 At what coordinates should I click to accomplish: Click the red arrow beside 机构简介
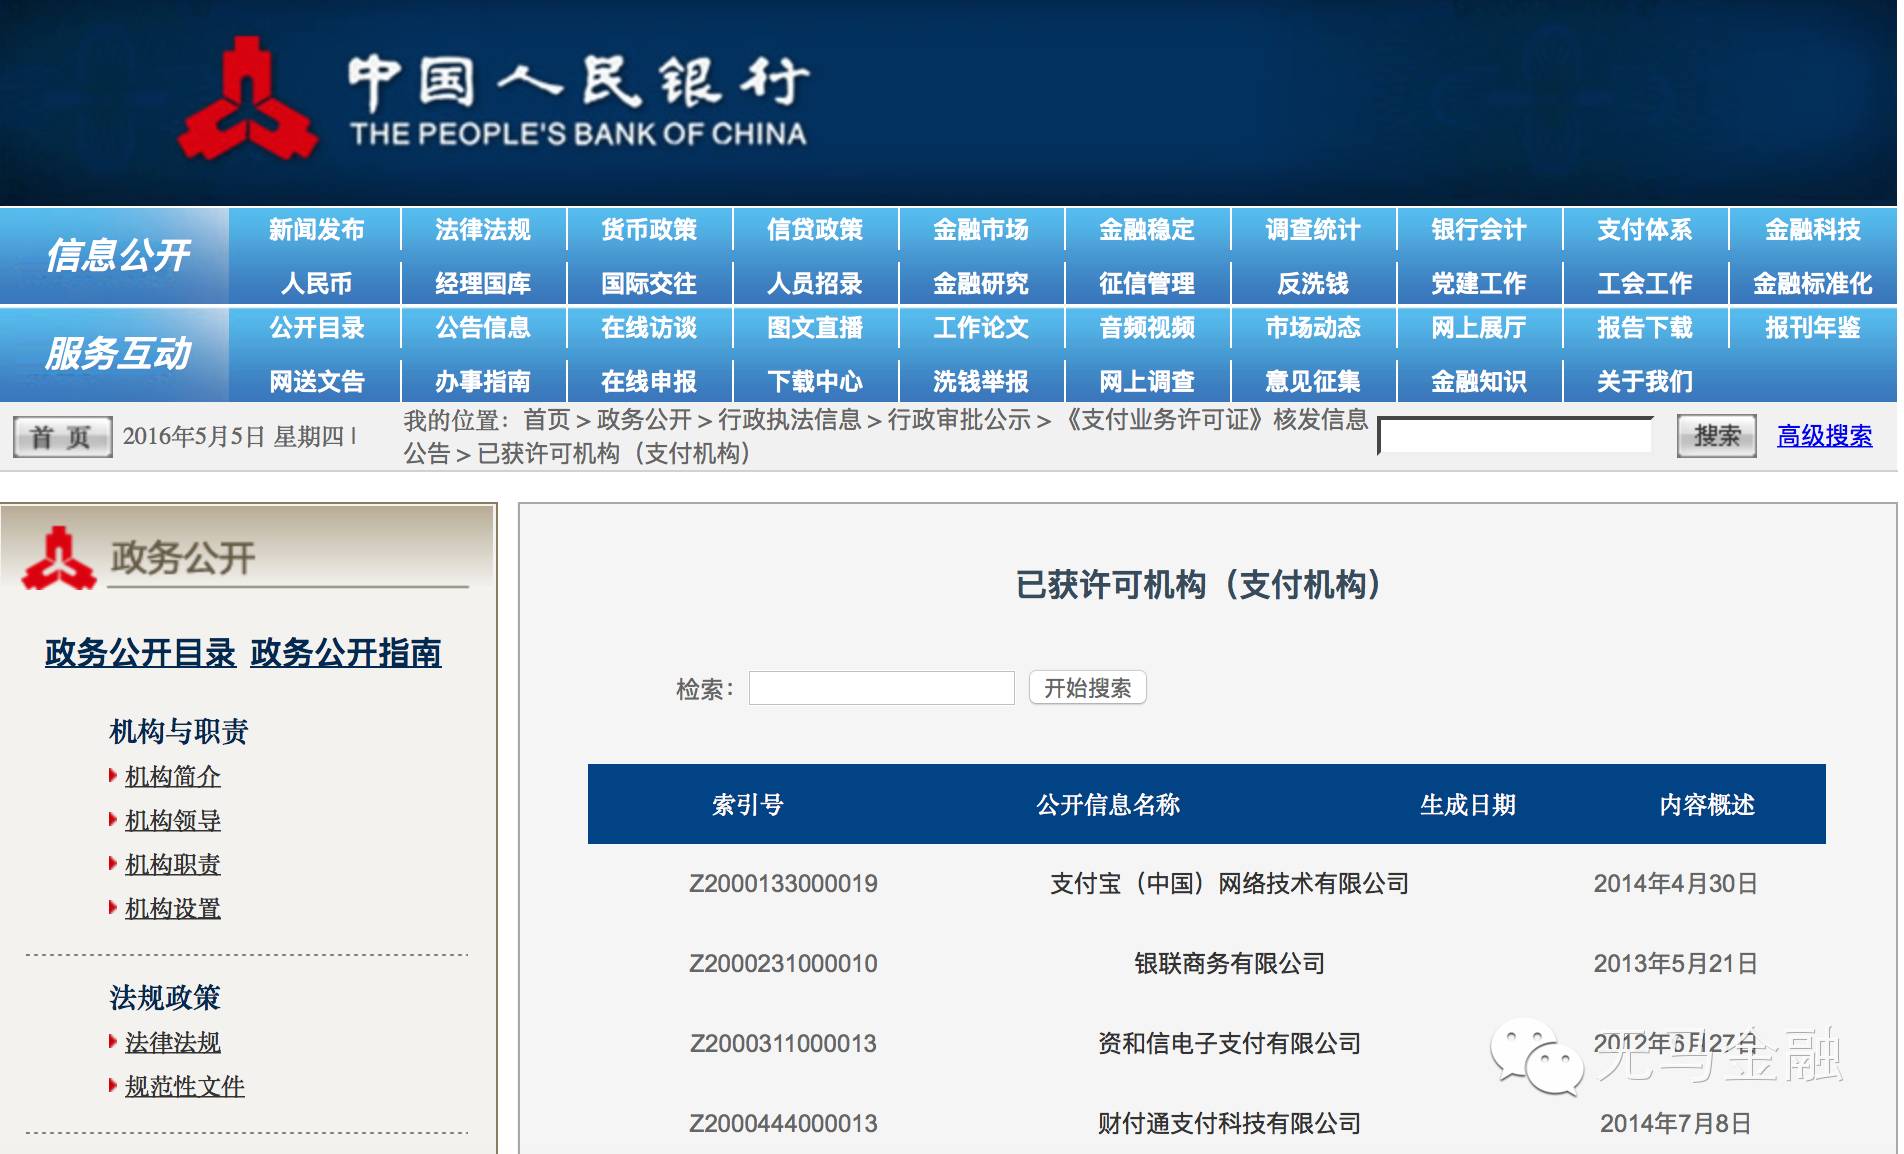click(113, 777)
